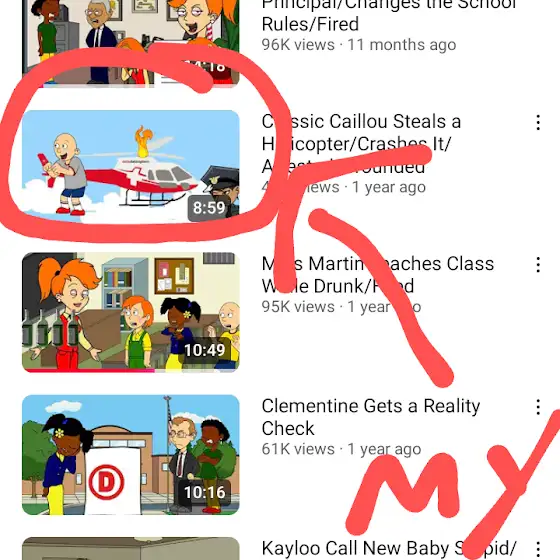Open the Kayloo Call New Baby Stupid title
The image size is (560, 560).
point(389,549)
